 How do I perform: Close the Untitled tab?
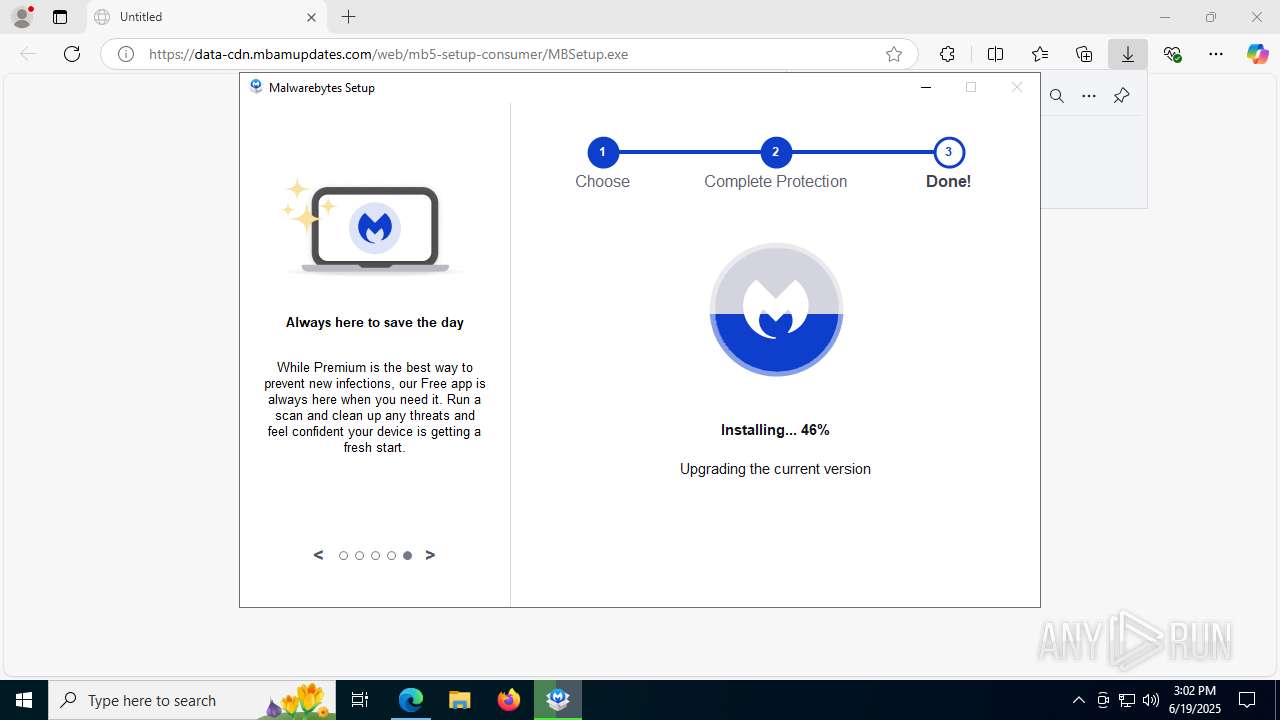point(311,17)
